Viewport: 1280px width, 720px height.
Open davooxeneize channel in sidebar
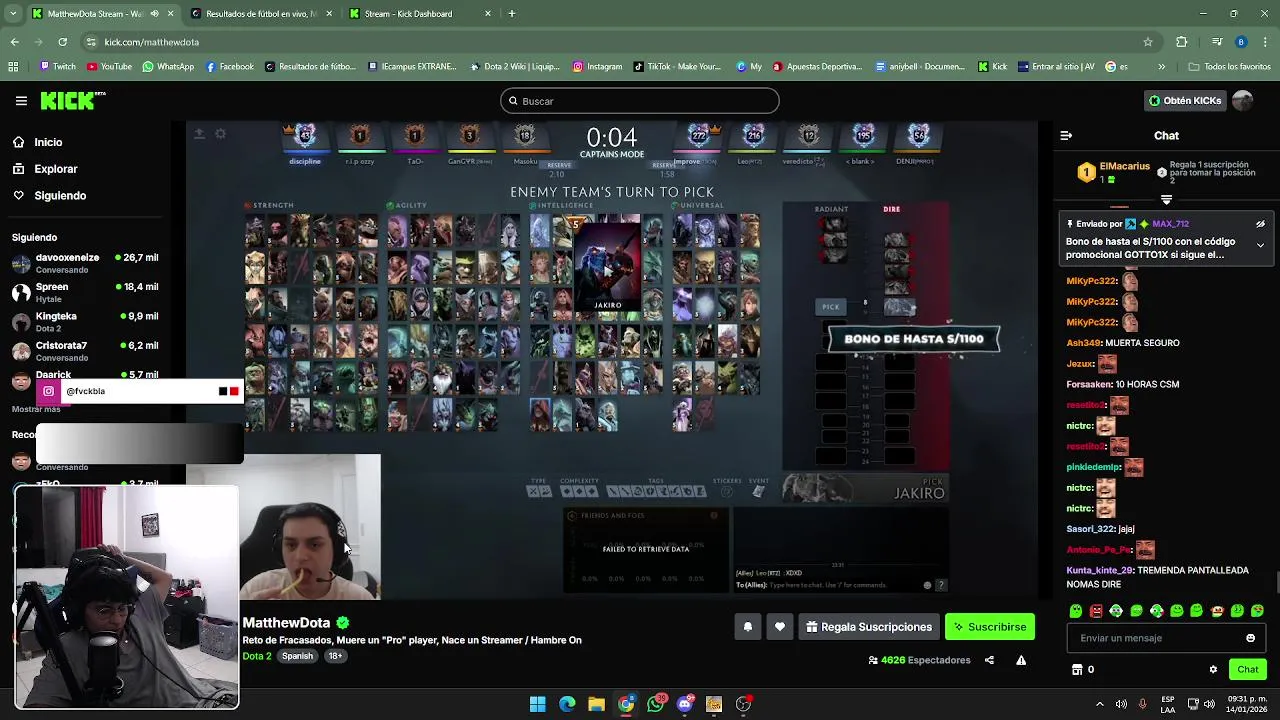click(85, 263)
